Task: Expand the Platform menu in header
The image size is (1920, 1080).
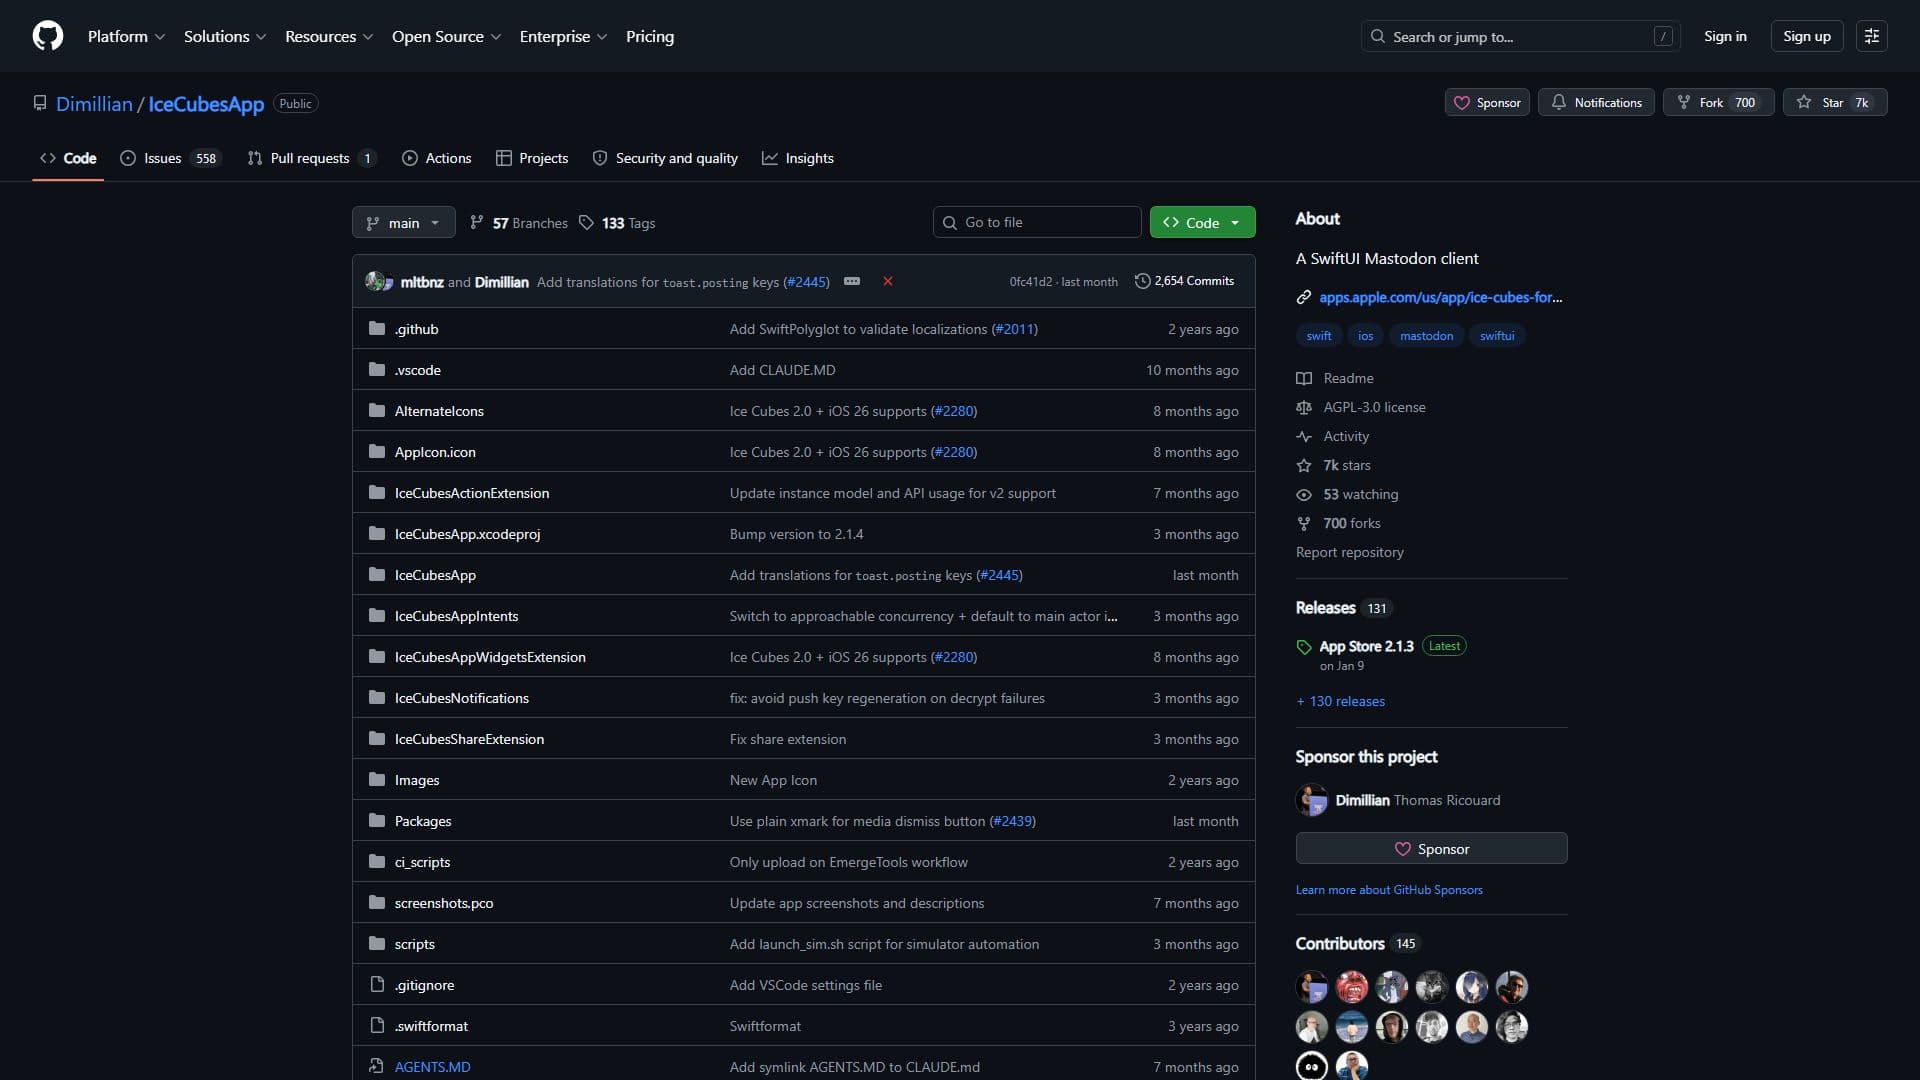Action: click(x=126, y=36)
